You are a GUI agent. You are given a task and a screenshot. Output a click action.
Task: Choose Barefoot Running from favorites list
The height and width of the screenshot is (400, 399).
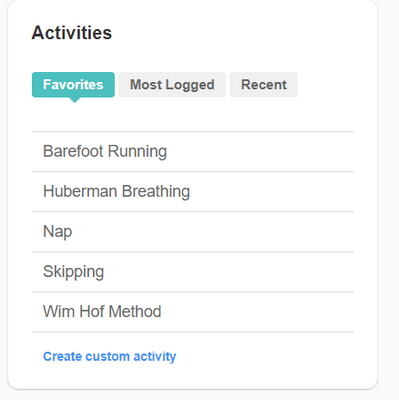pyautogui.click(x=193, y=152)
